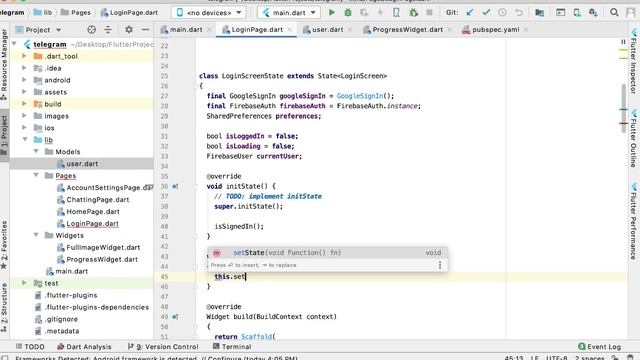Collapse the lib folder
Image resolution: width=640 pixels, height=360 pixels.
24,140
